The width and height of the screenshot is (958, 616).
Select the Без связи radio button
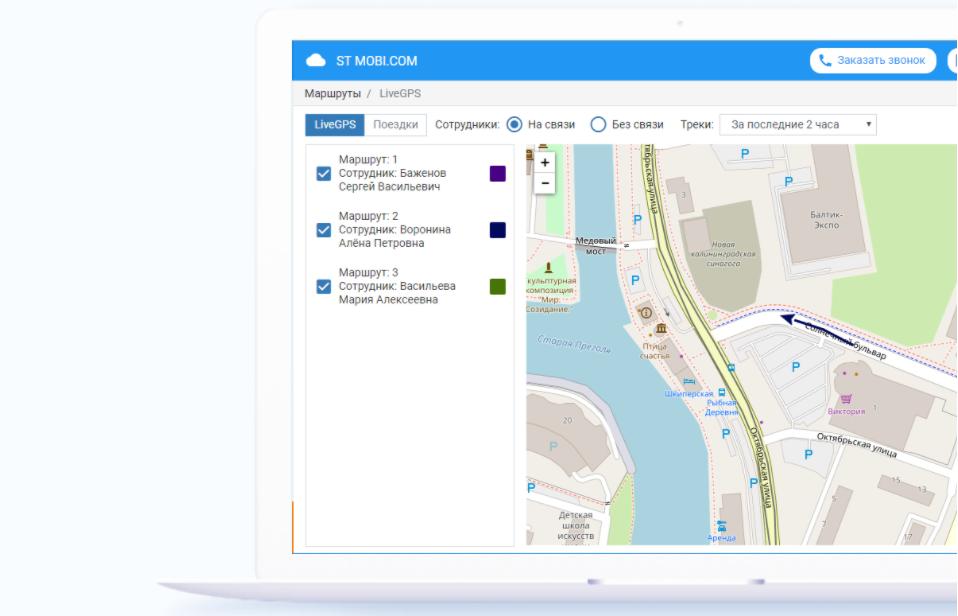(x=598, y=125)
